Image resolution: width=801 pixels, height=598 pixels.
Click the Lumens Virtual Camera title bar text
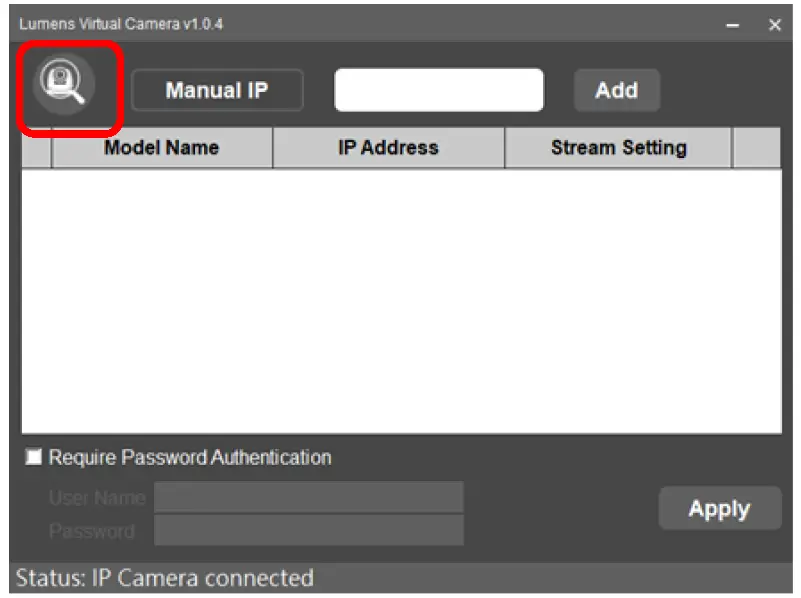click(x=121, y=24)
